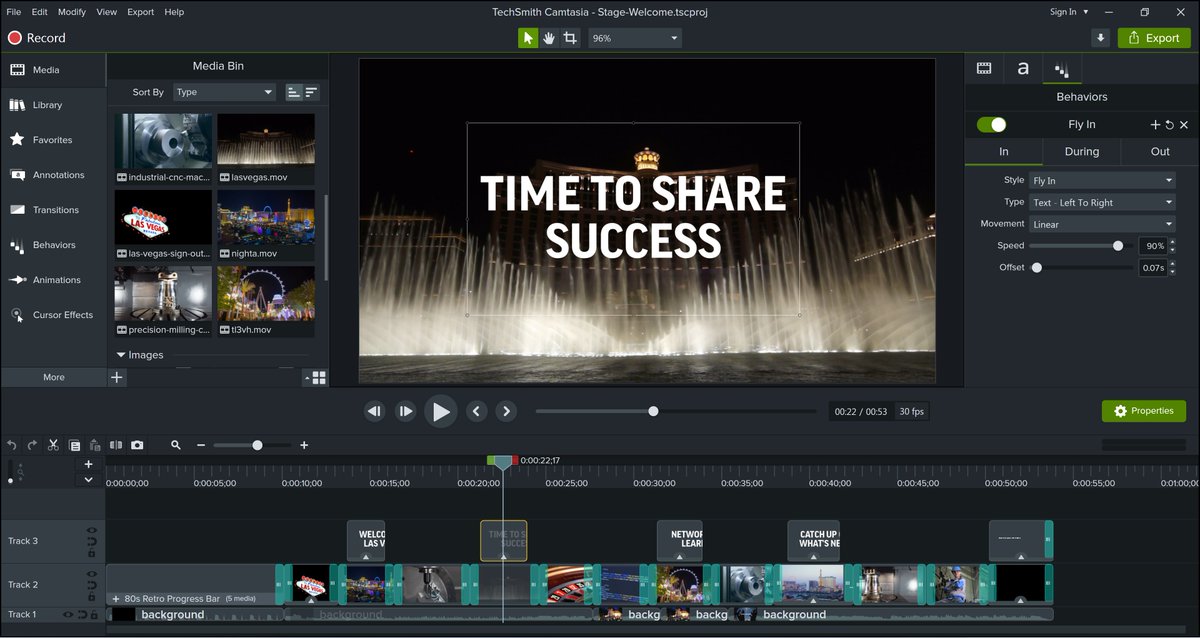
Task: Open the Modify menu
Action: pyautogui.click(x=72, y=12)
